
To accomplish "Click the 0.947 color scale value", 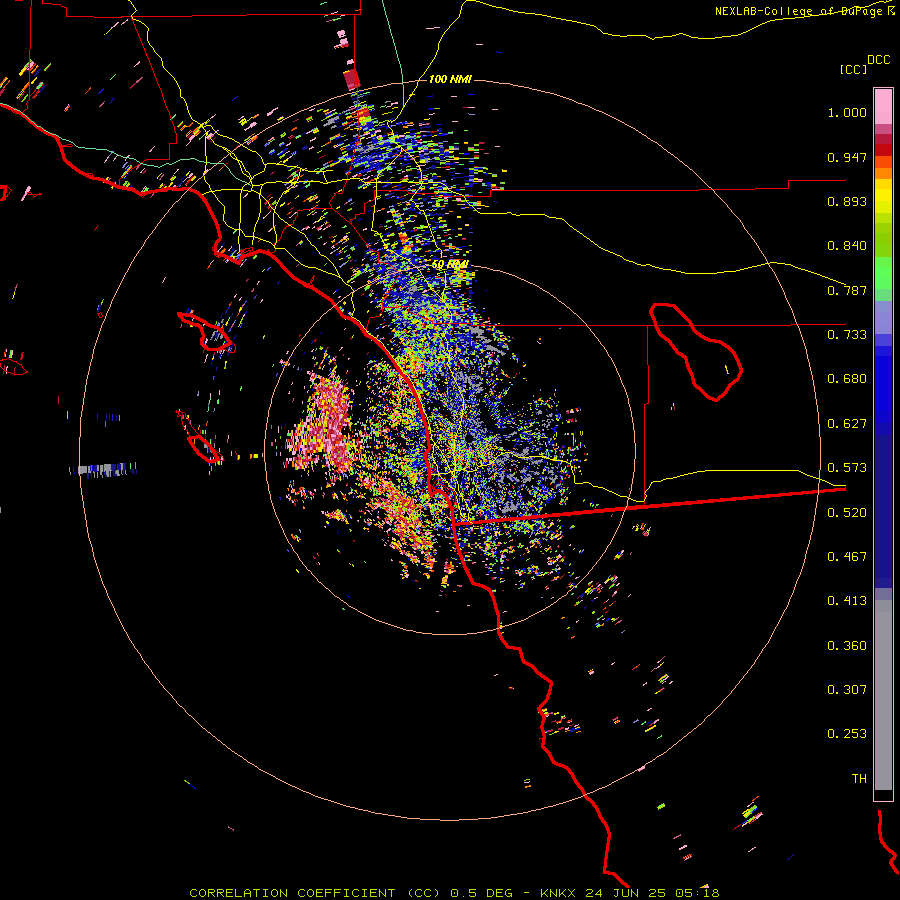I will tap(847, 157).
